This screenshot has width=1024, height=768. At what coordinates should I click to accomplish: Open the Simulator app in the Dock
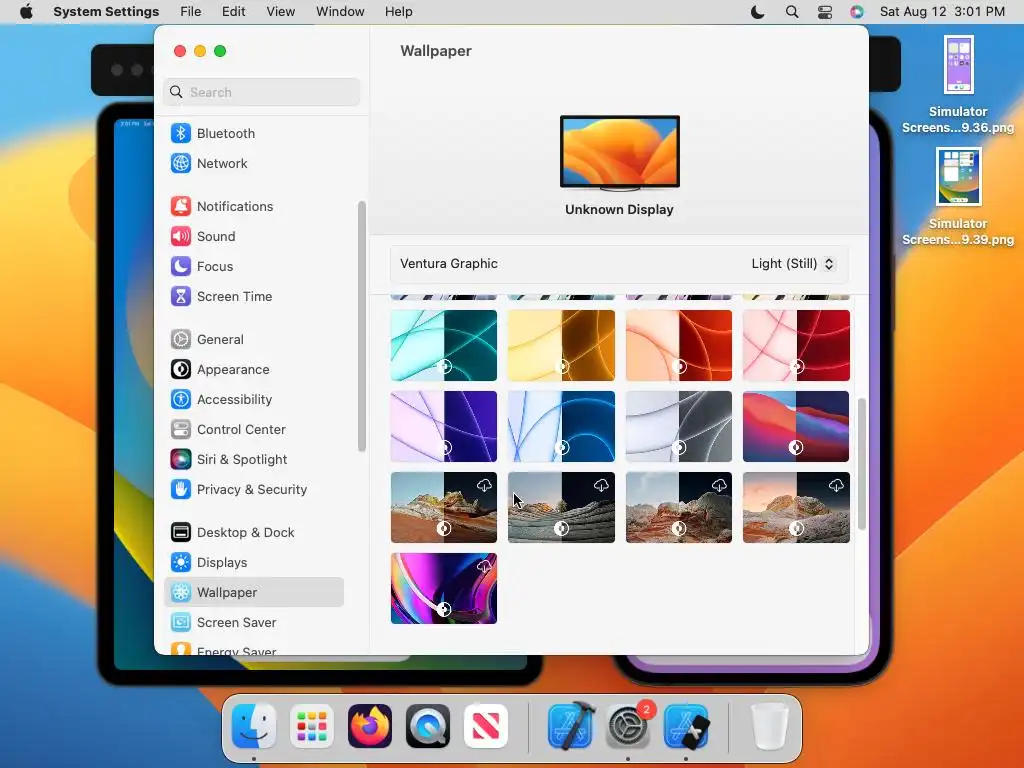pos(686,726)
